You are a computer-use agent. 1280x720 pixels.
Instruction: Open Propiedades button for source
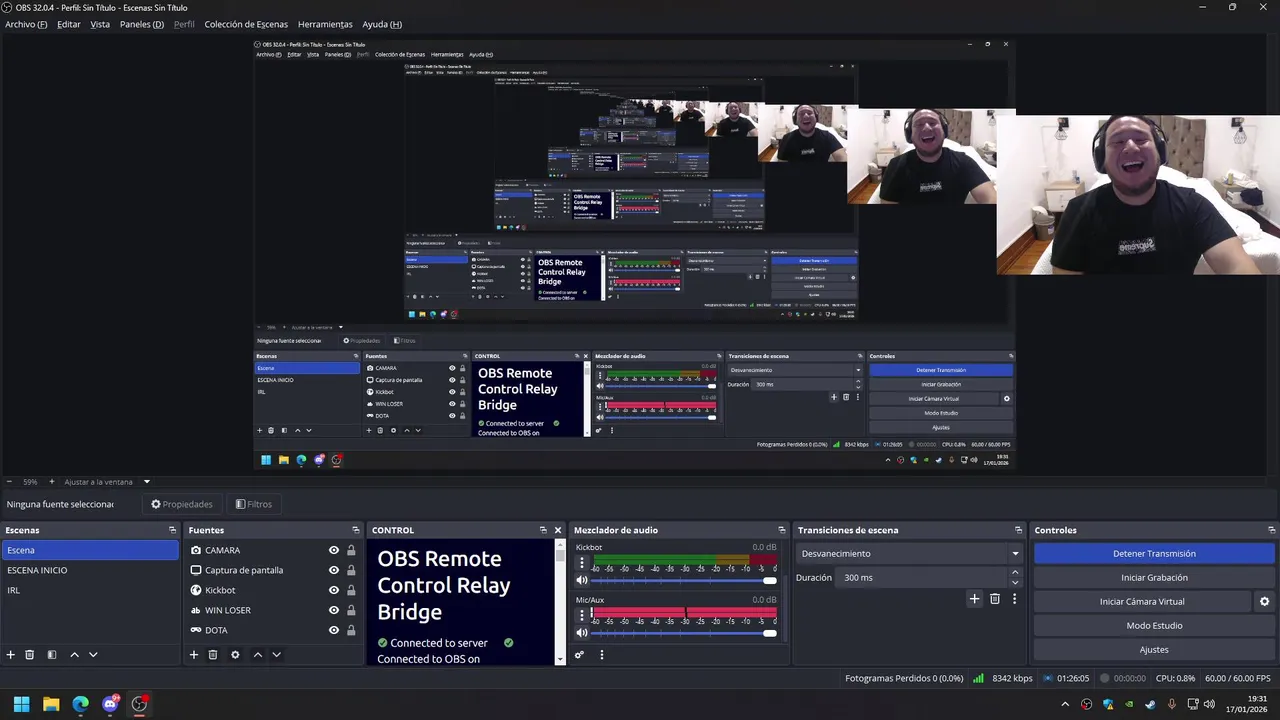pos(181,504)
